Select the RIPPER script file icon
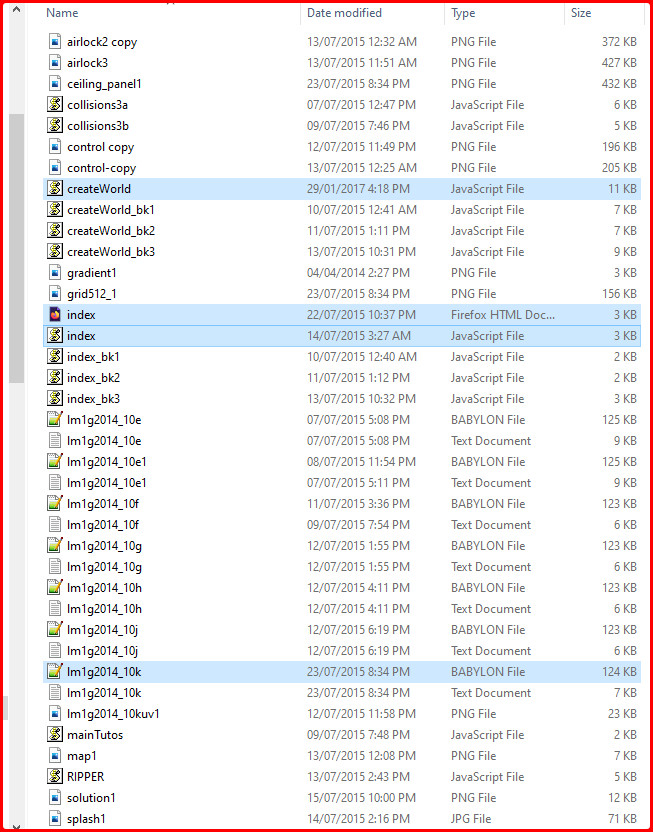 [55, 777]
